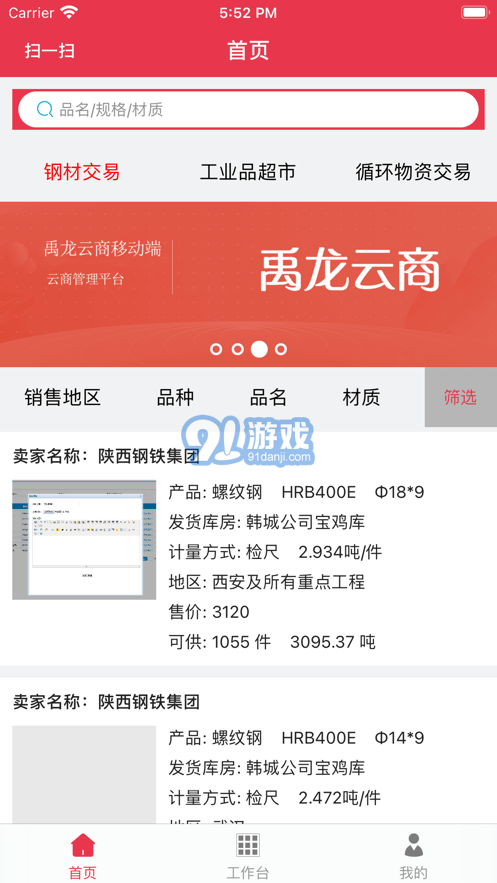The height and width of the screenshot is (883, 497).
Task: Switch to the 工业品超市 tab
Action: tap(248, 172)
